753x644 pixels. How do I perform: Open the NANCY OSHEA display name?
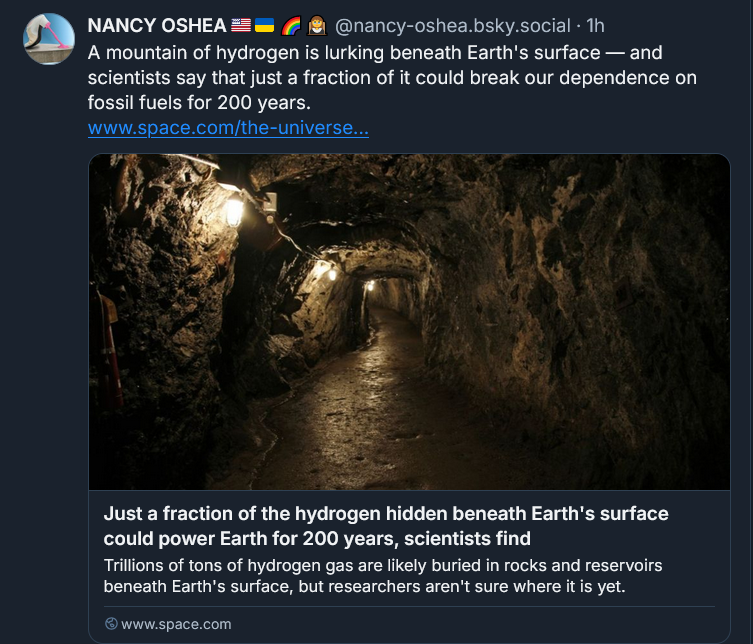157,25
